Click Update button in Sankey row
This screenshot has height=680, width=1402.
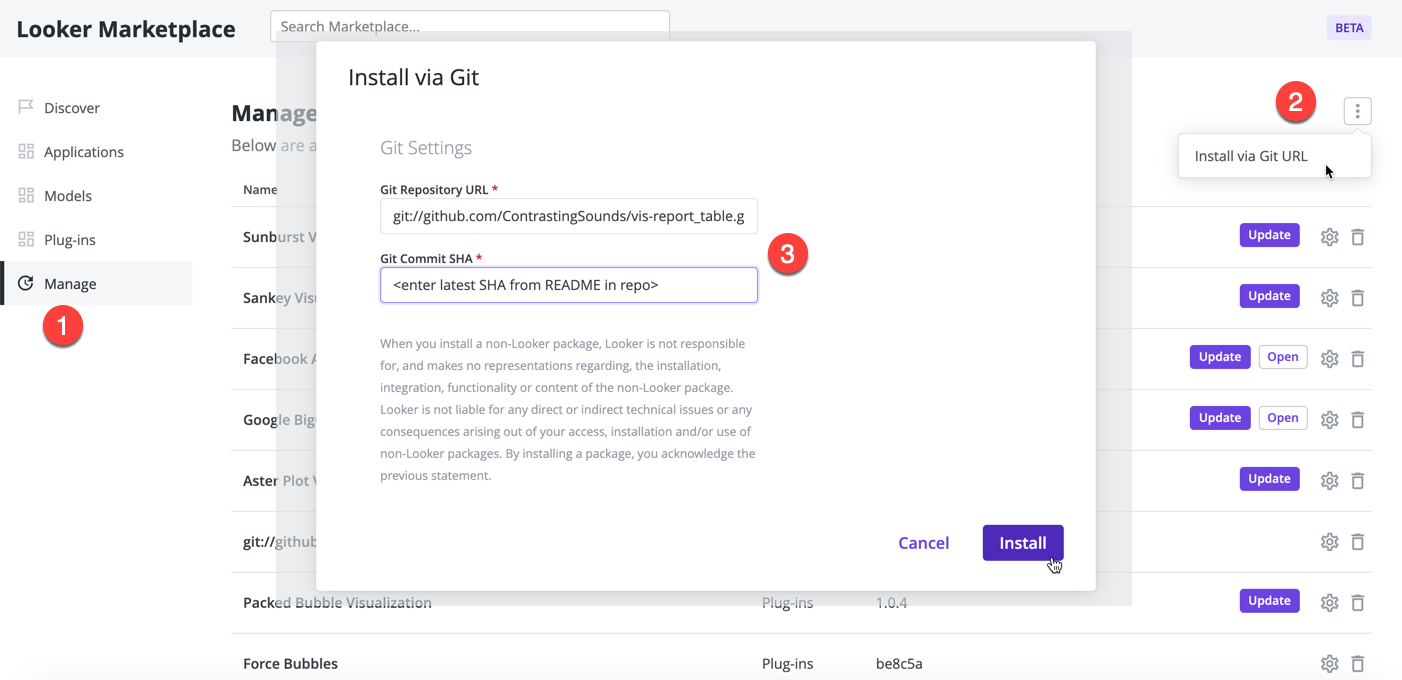(1270, 296)
